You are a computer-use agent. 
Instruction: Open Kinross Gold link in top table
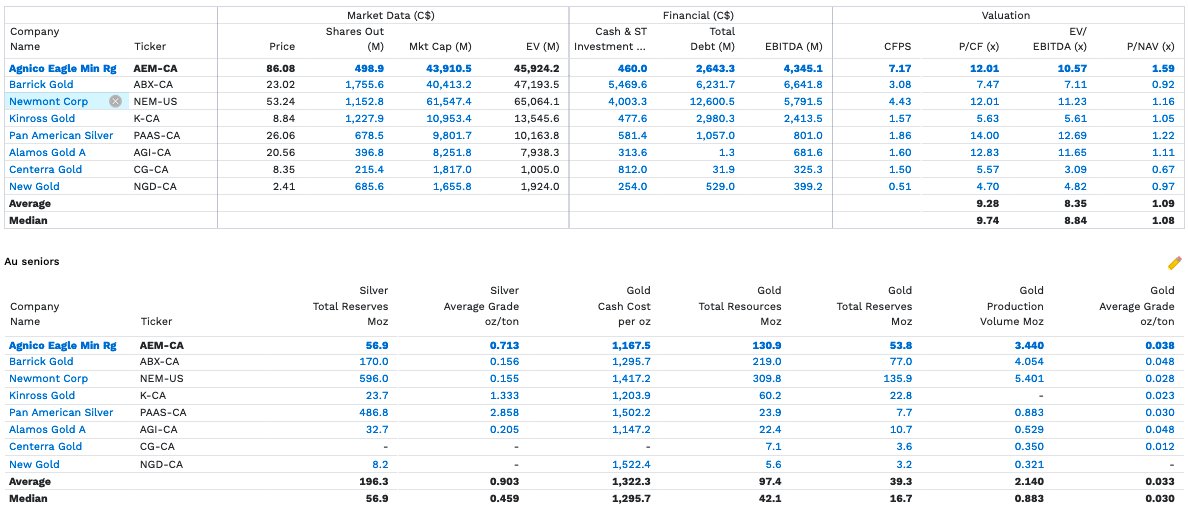(42, 118)
